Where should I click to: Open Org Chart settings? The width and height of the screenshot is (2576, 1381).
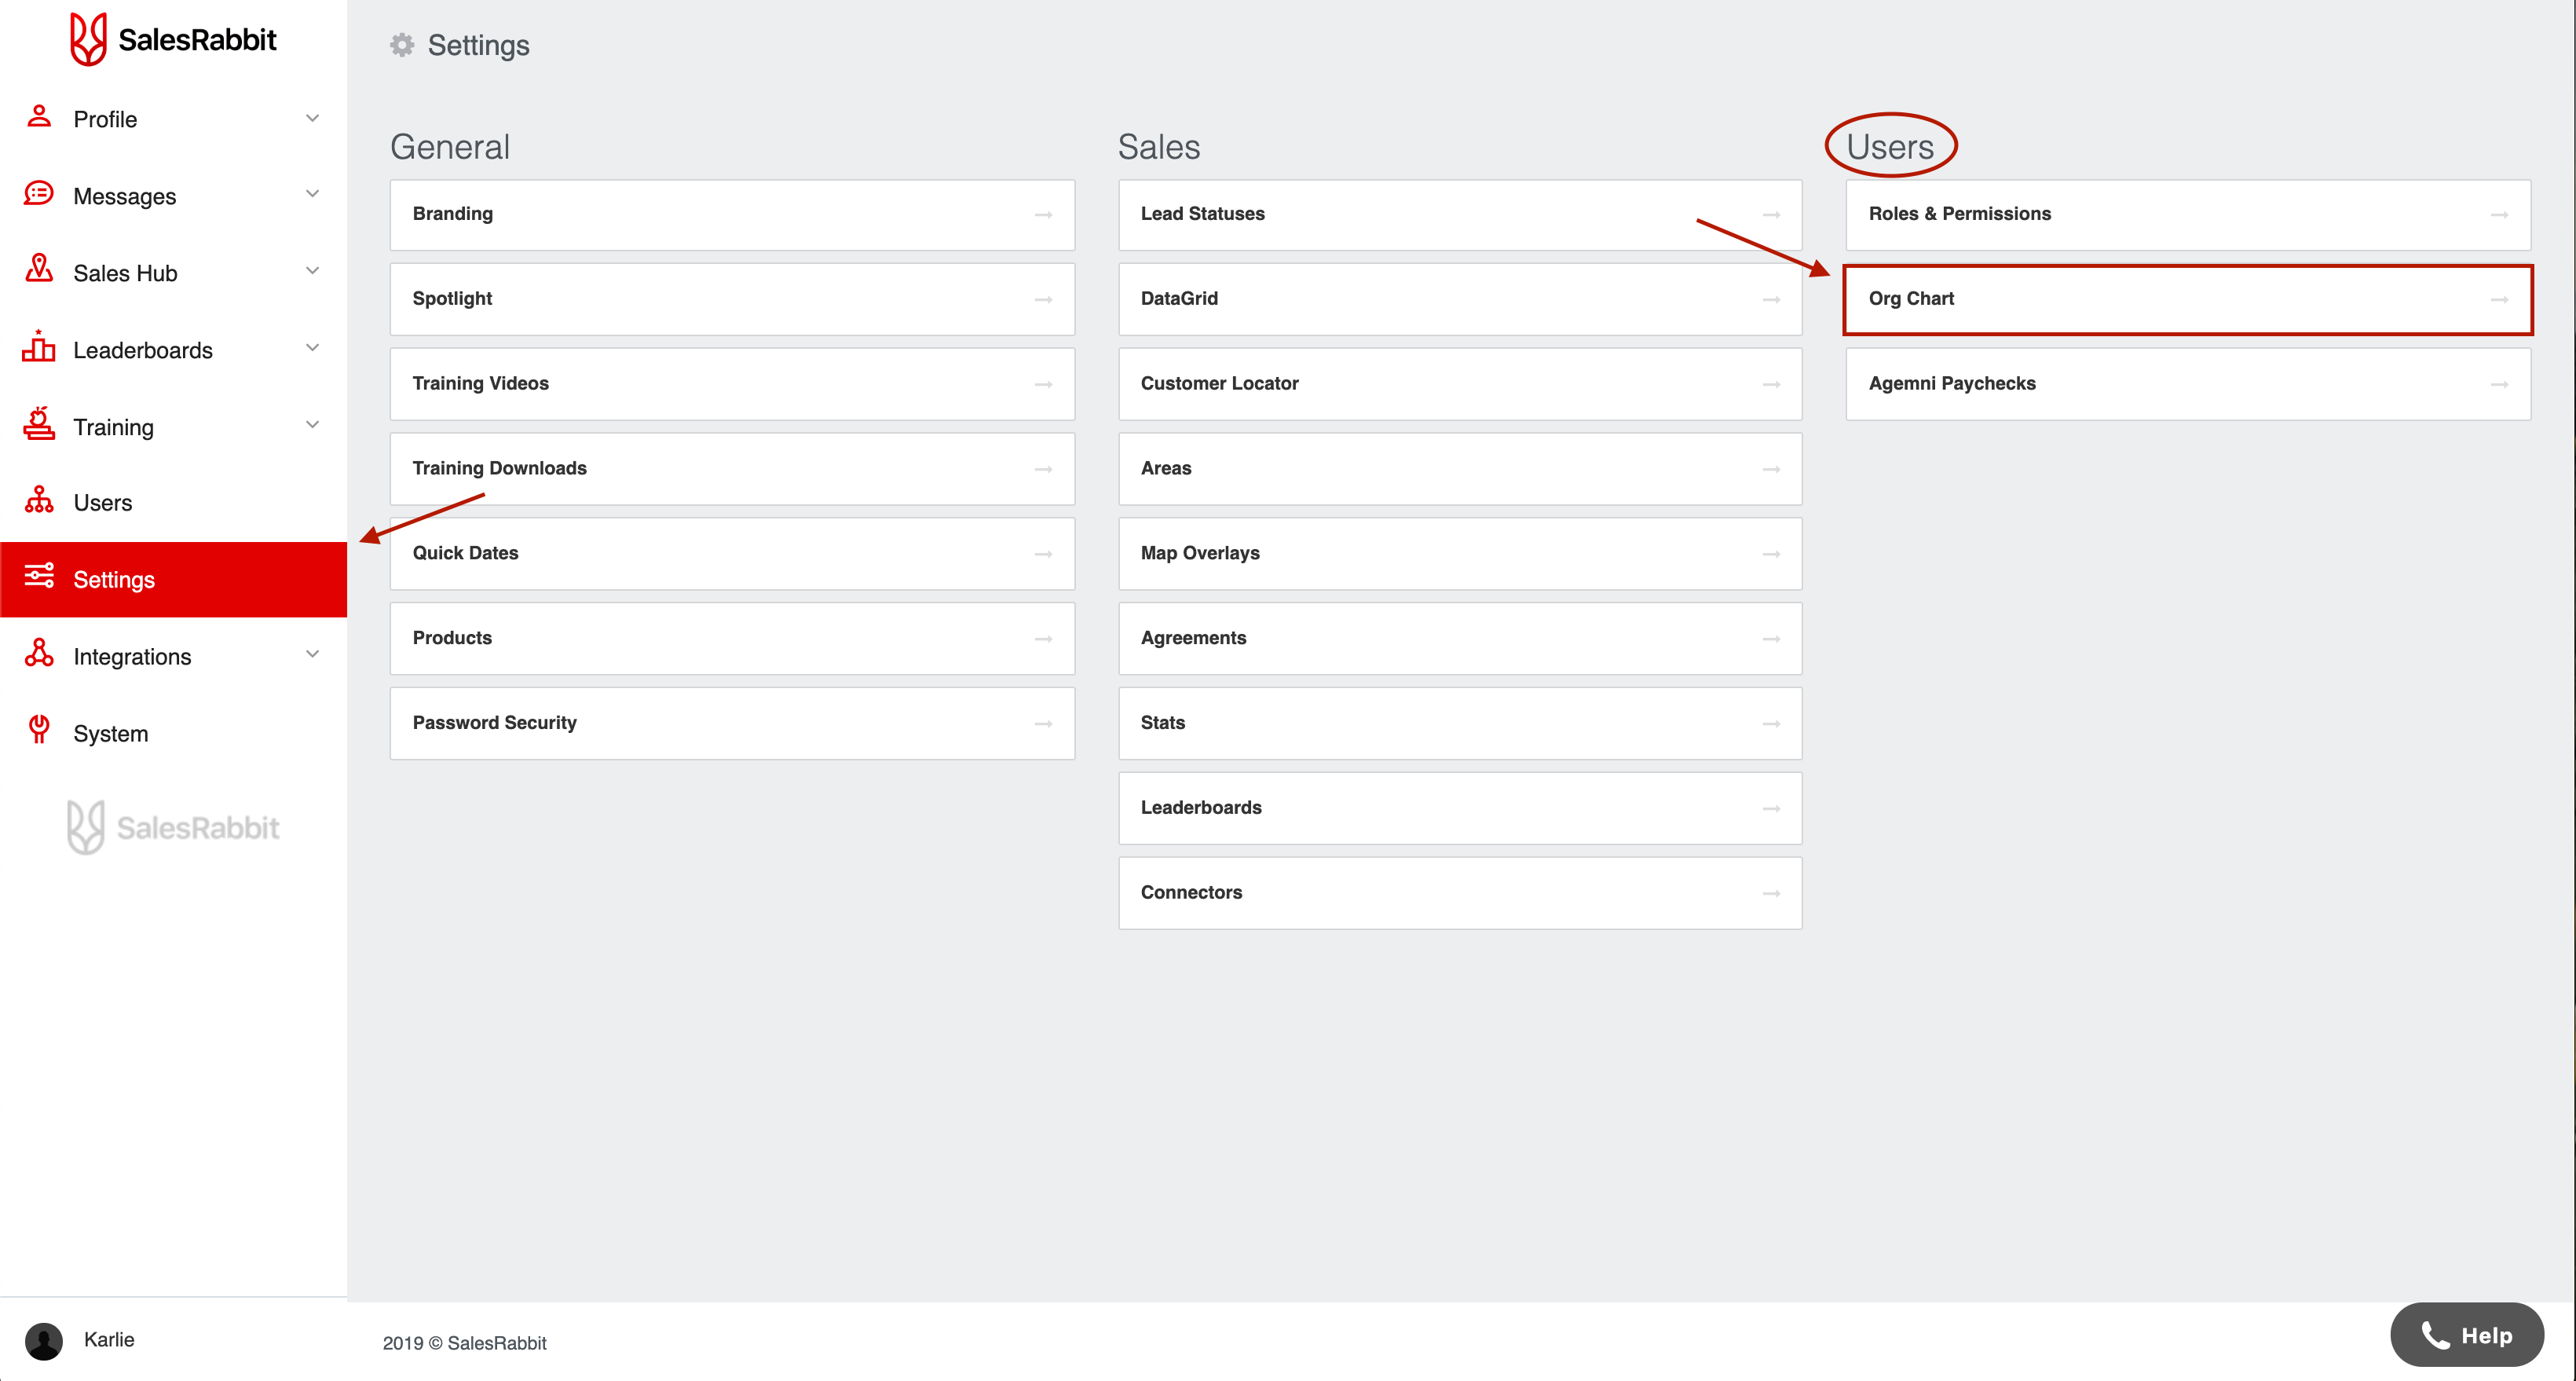tap(2188, 299)
